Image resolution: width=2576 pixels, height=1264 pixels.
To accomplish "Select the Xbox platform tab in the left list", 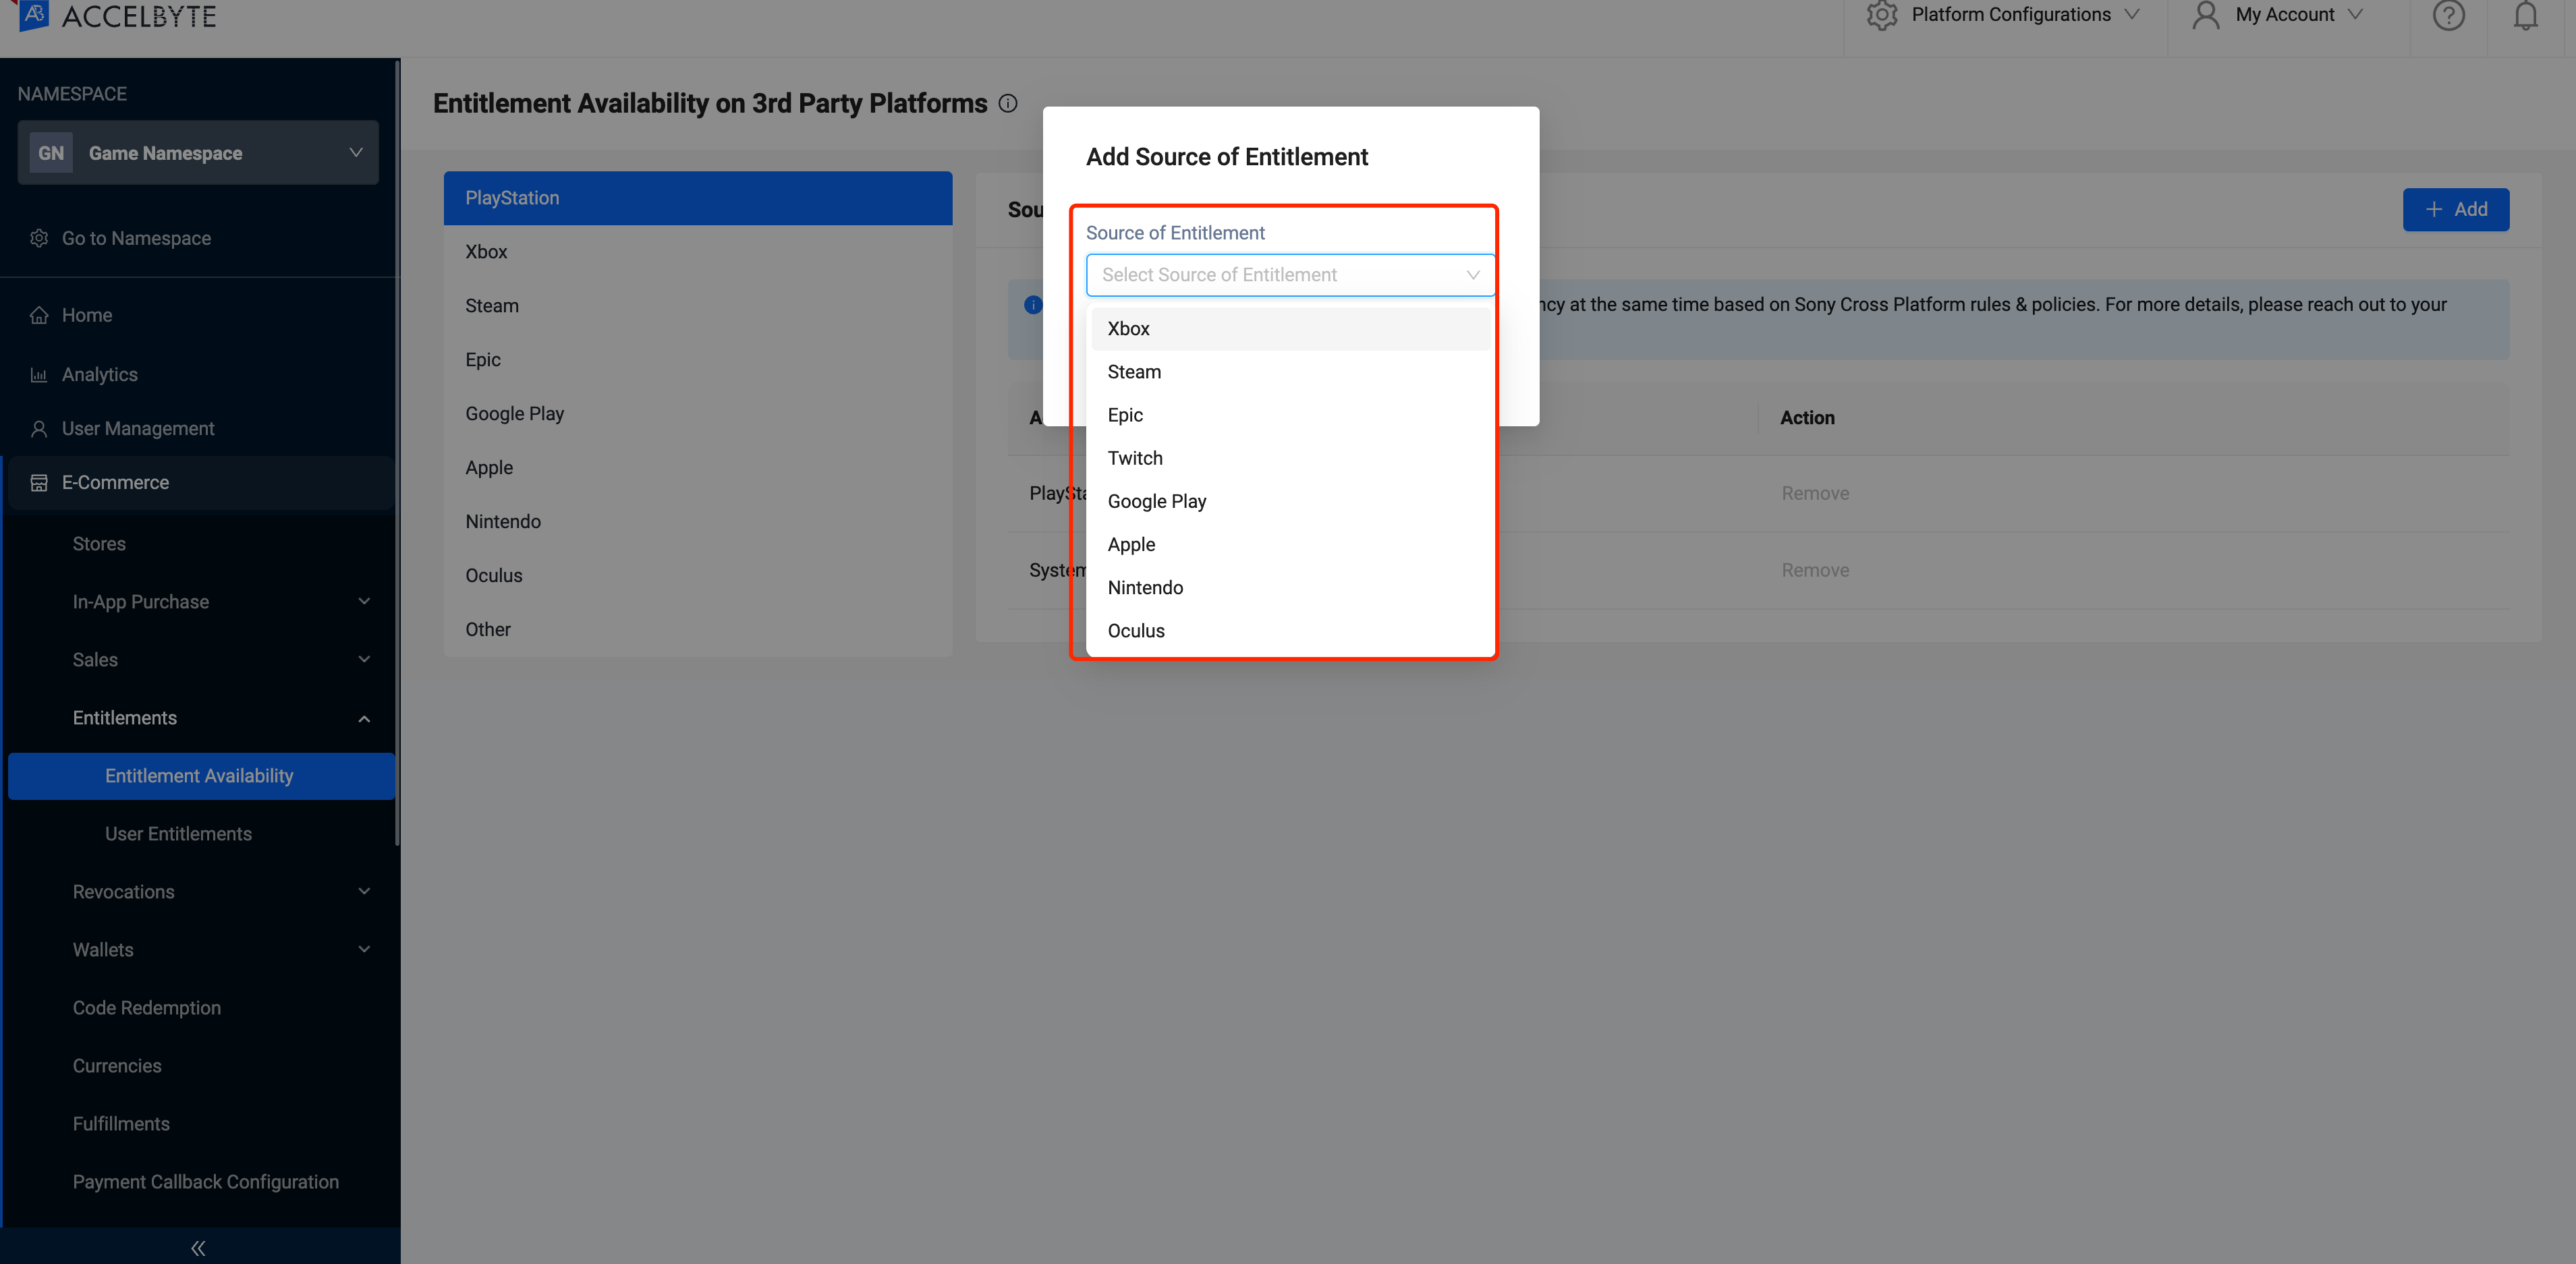I will point(698,252).
